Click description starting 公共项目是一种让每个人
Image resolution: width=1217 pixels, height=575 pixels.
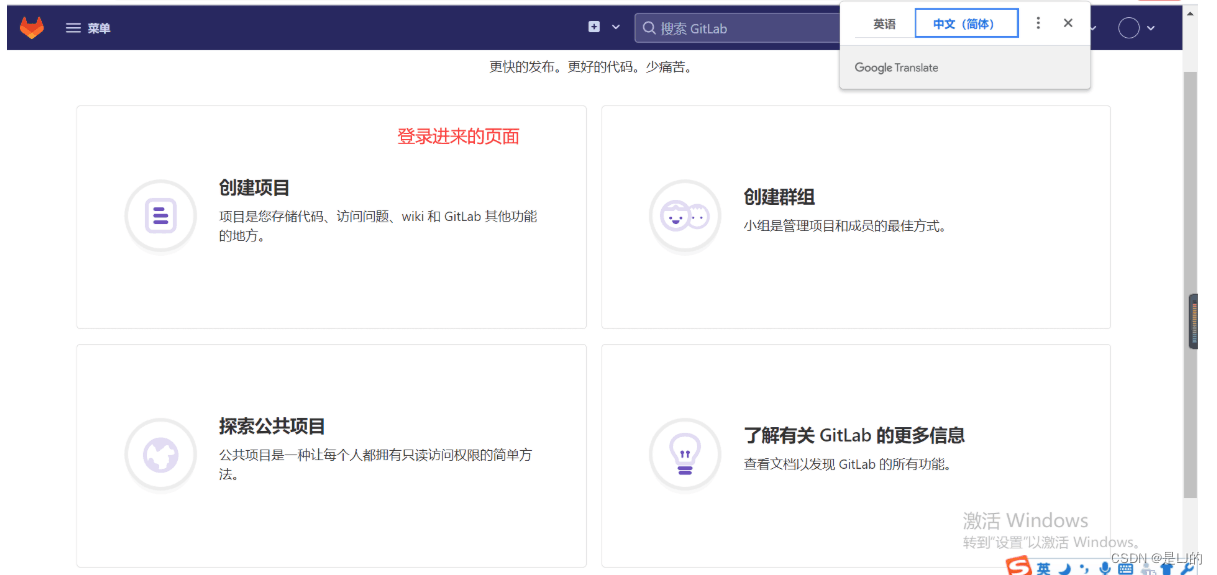pyautogui.click(x=375, y=464)
